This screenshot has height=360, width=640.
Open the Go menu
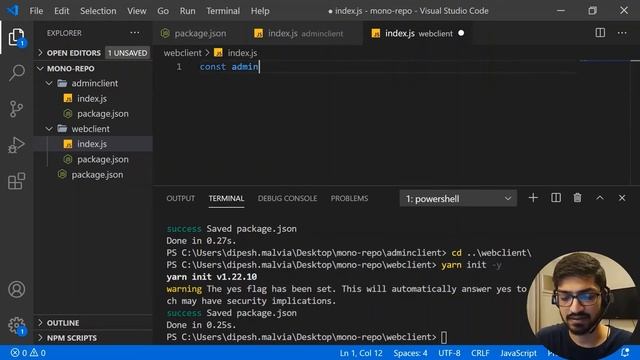pos(163,11)
